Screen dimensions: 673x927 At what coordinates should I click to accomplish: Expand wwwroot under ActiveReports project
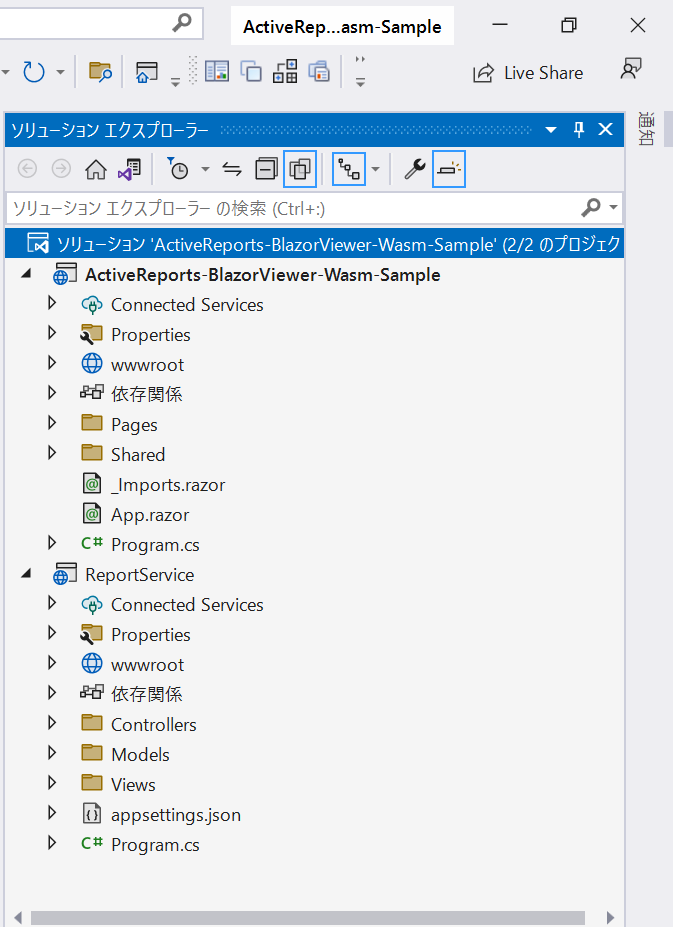52,363
